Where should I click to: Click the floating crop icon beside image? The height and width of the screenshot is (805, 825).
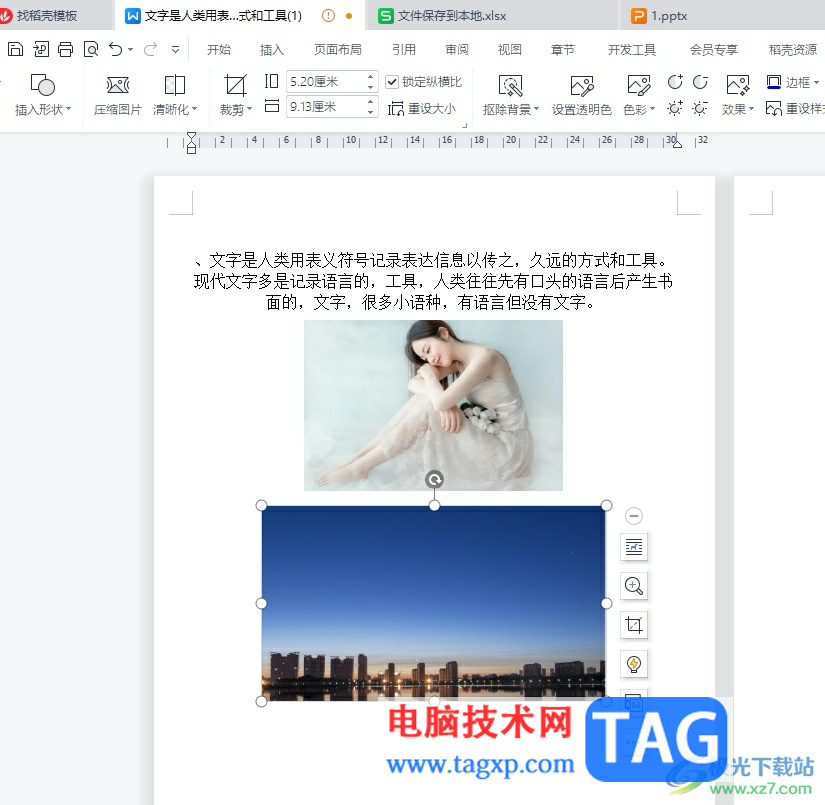tap(634, 625)
